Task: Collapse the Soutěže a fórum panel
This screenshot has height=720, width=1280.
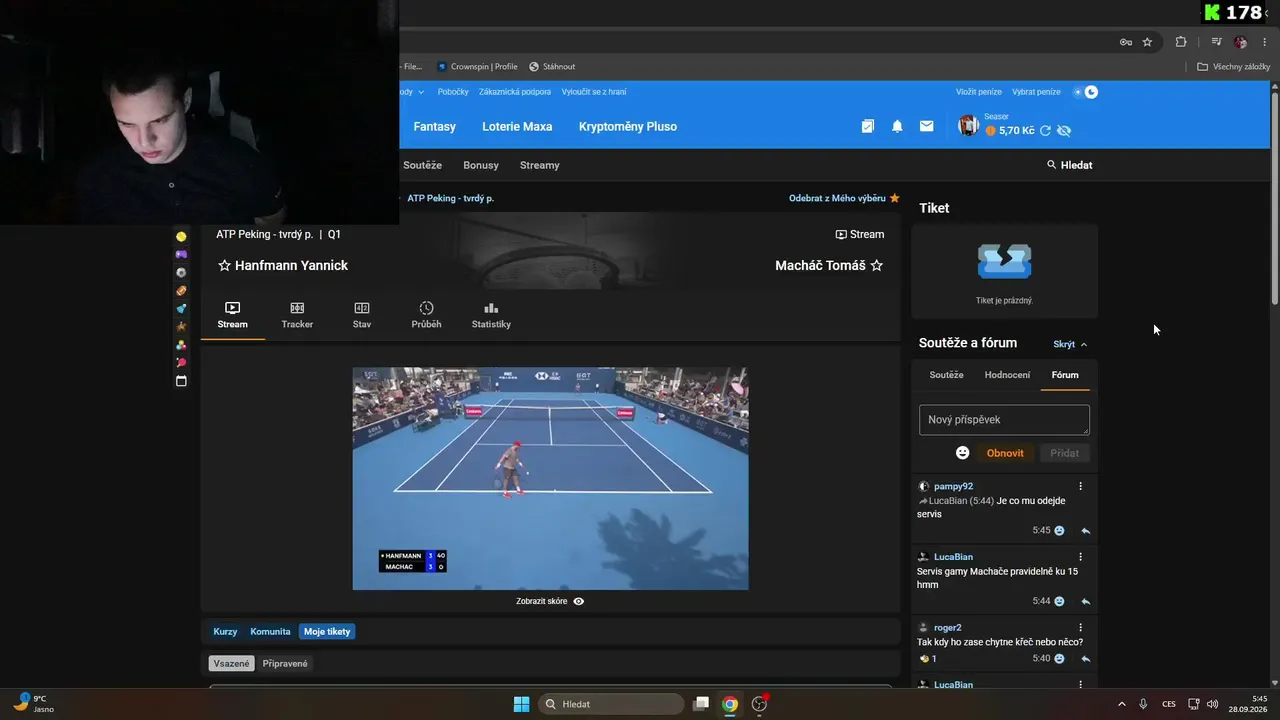Action: point(1070,344)
